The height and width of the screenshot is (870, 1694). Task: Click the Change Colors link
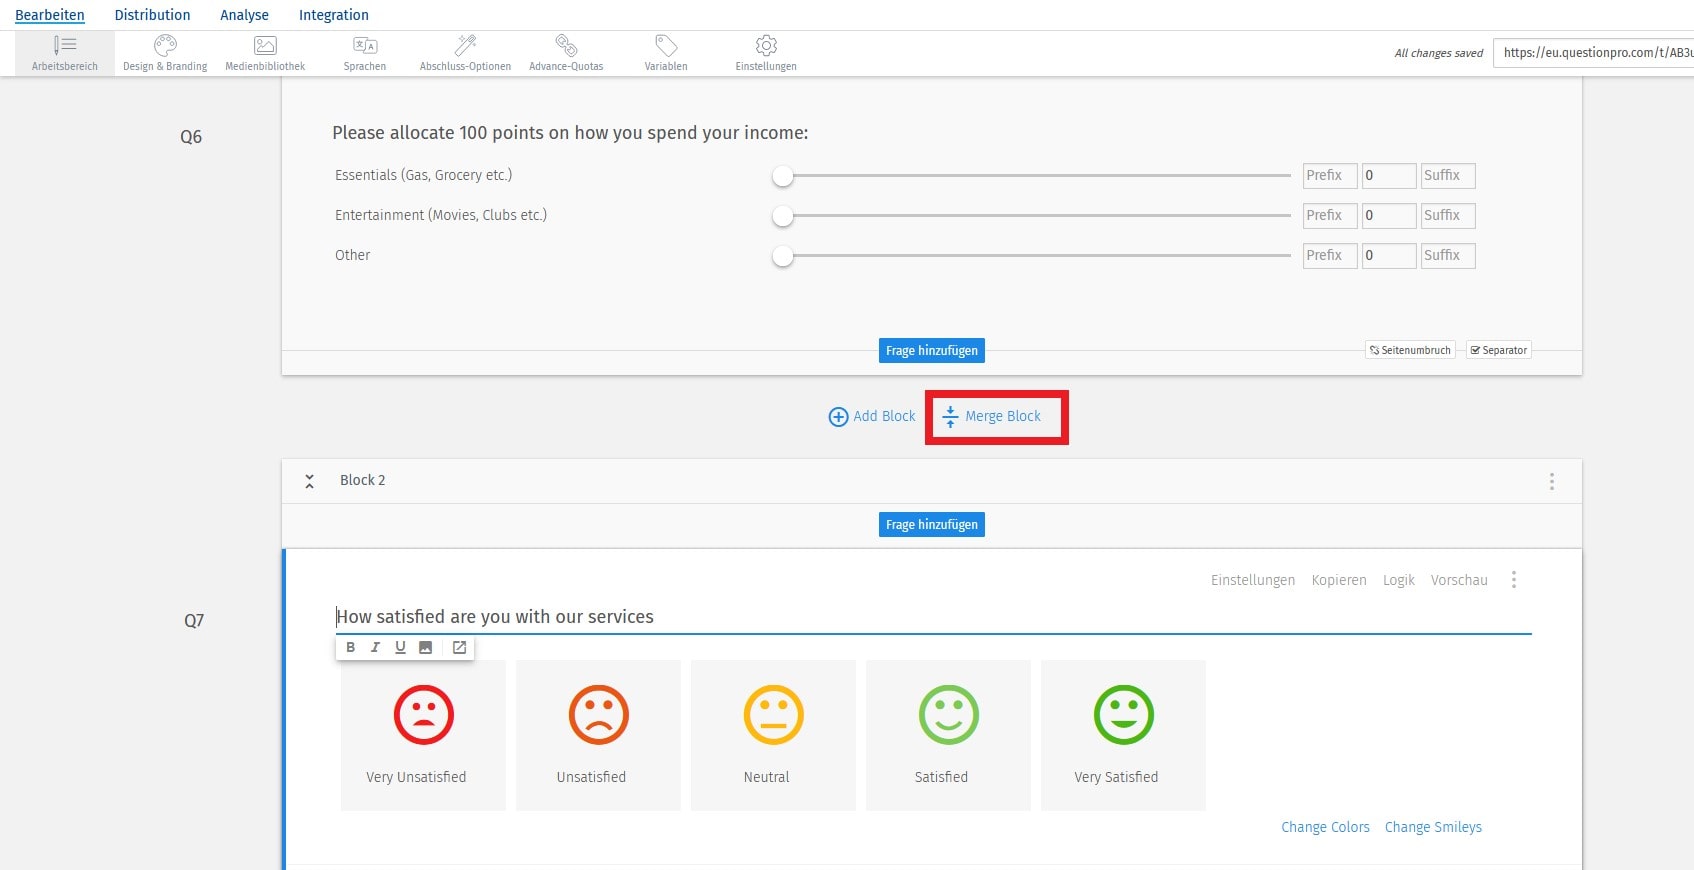[1325, 827]
